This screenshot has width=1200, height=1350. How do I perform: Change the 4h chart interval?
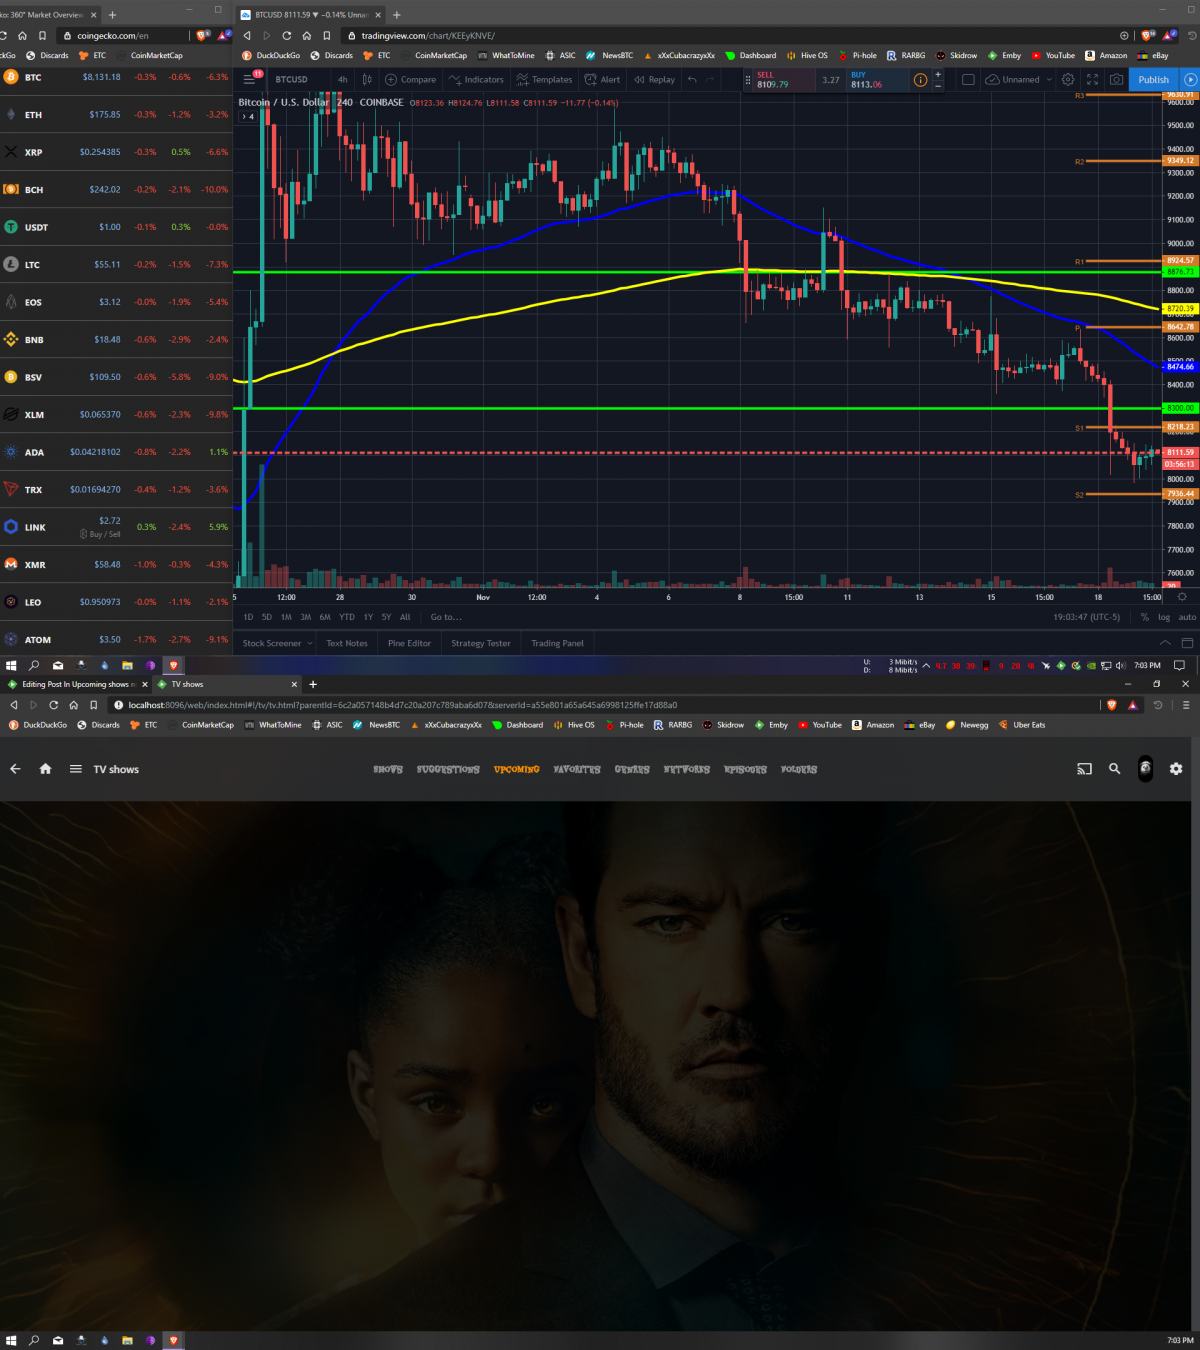[343, 79]
